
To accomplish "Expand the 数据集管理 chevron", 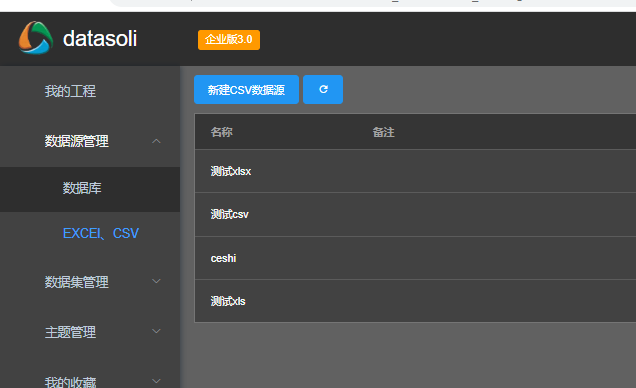I will (x=157, y=281).
